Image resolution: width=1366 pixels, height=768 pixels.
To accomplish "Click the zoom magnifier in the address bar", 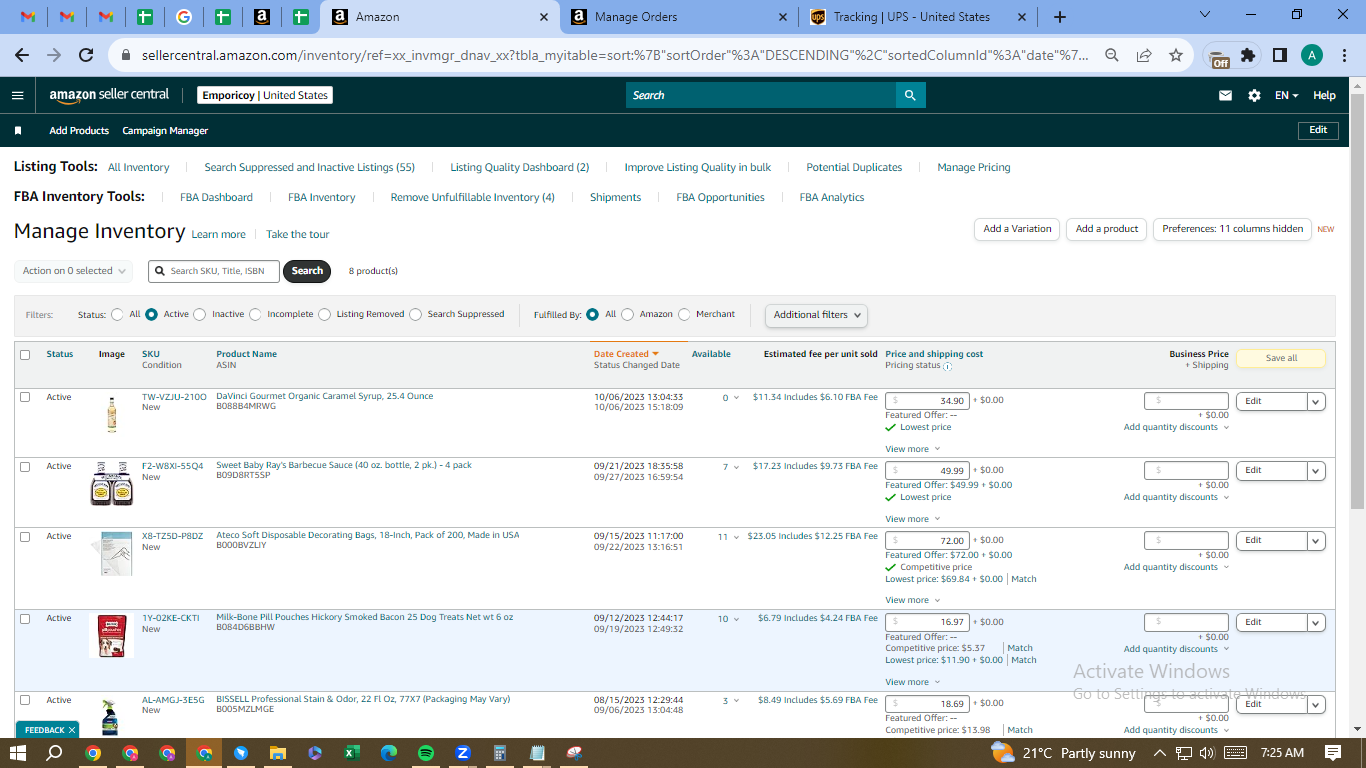I will (x=1111, y=56).
